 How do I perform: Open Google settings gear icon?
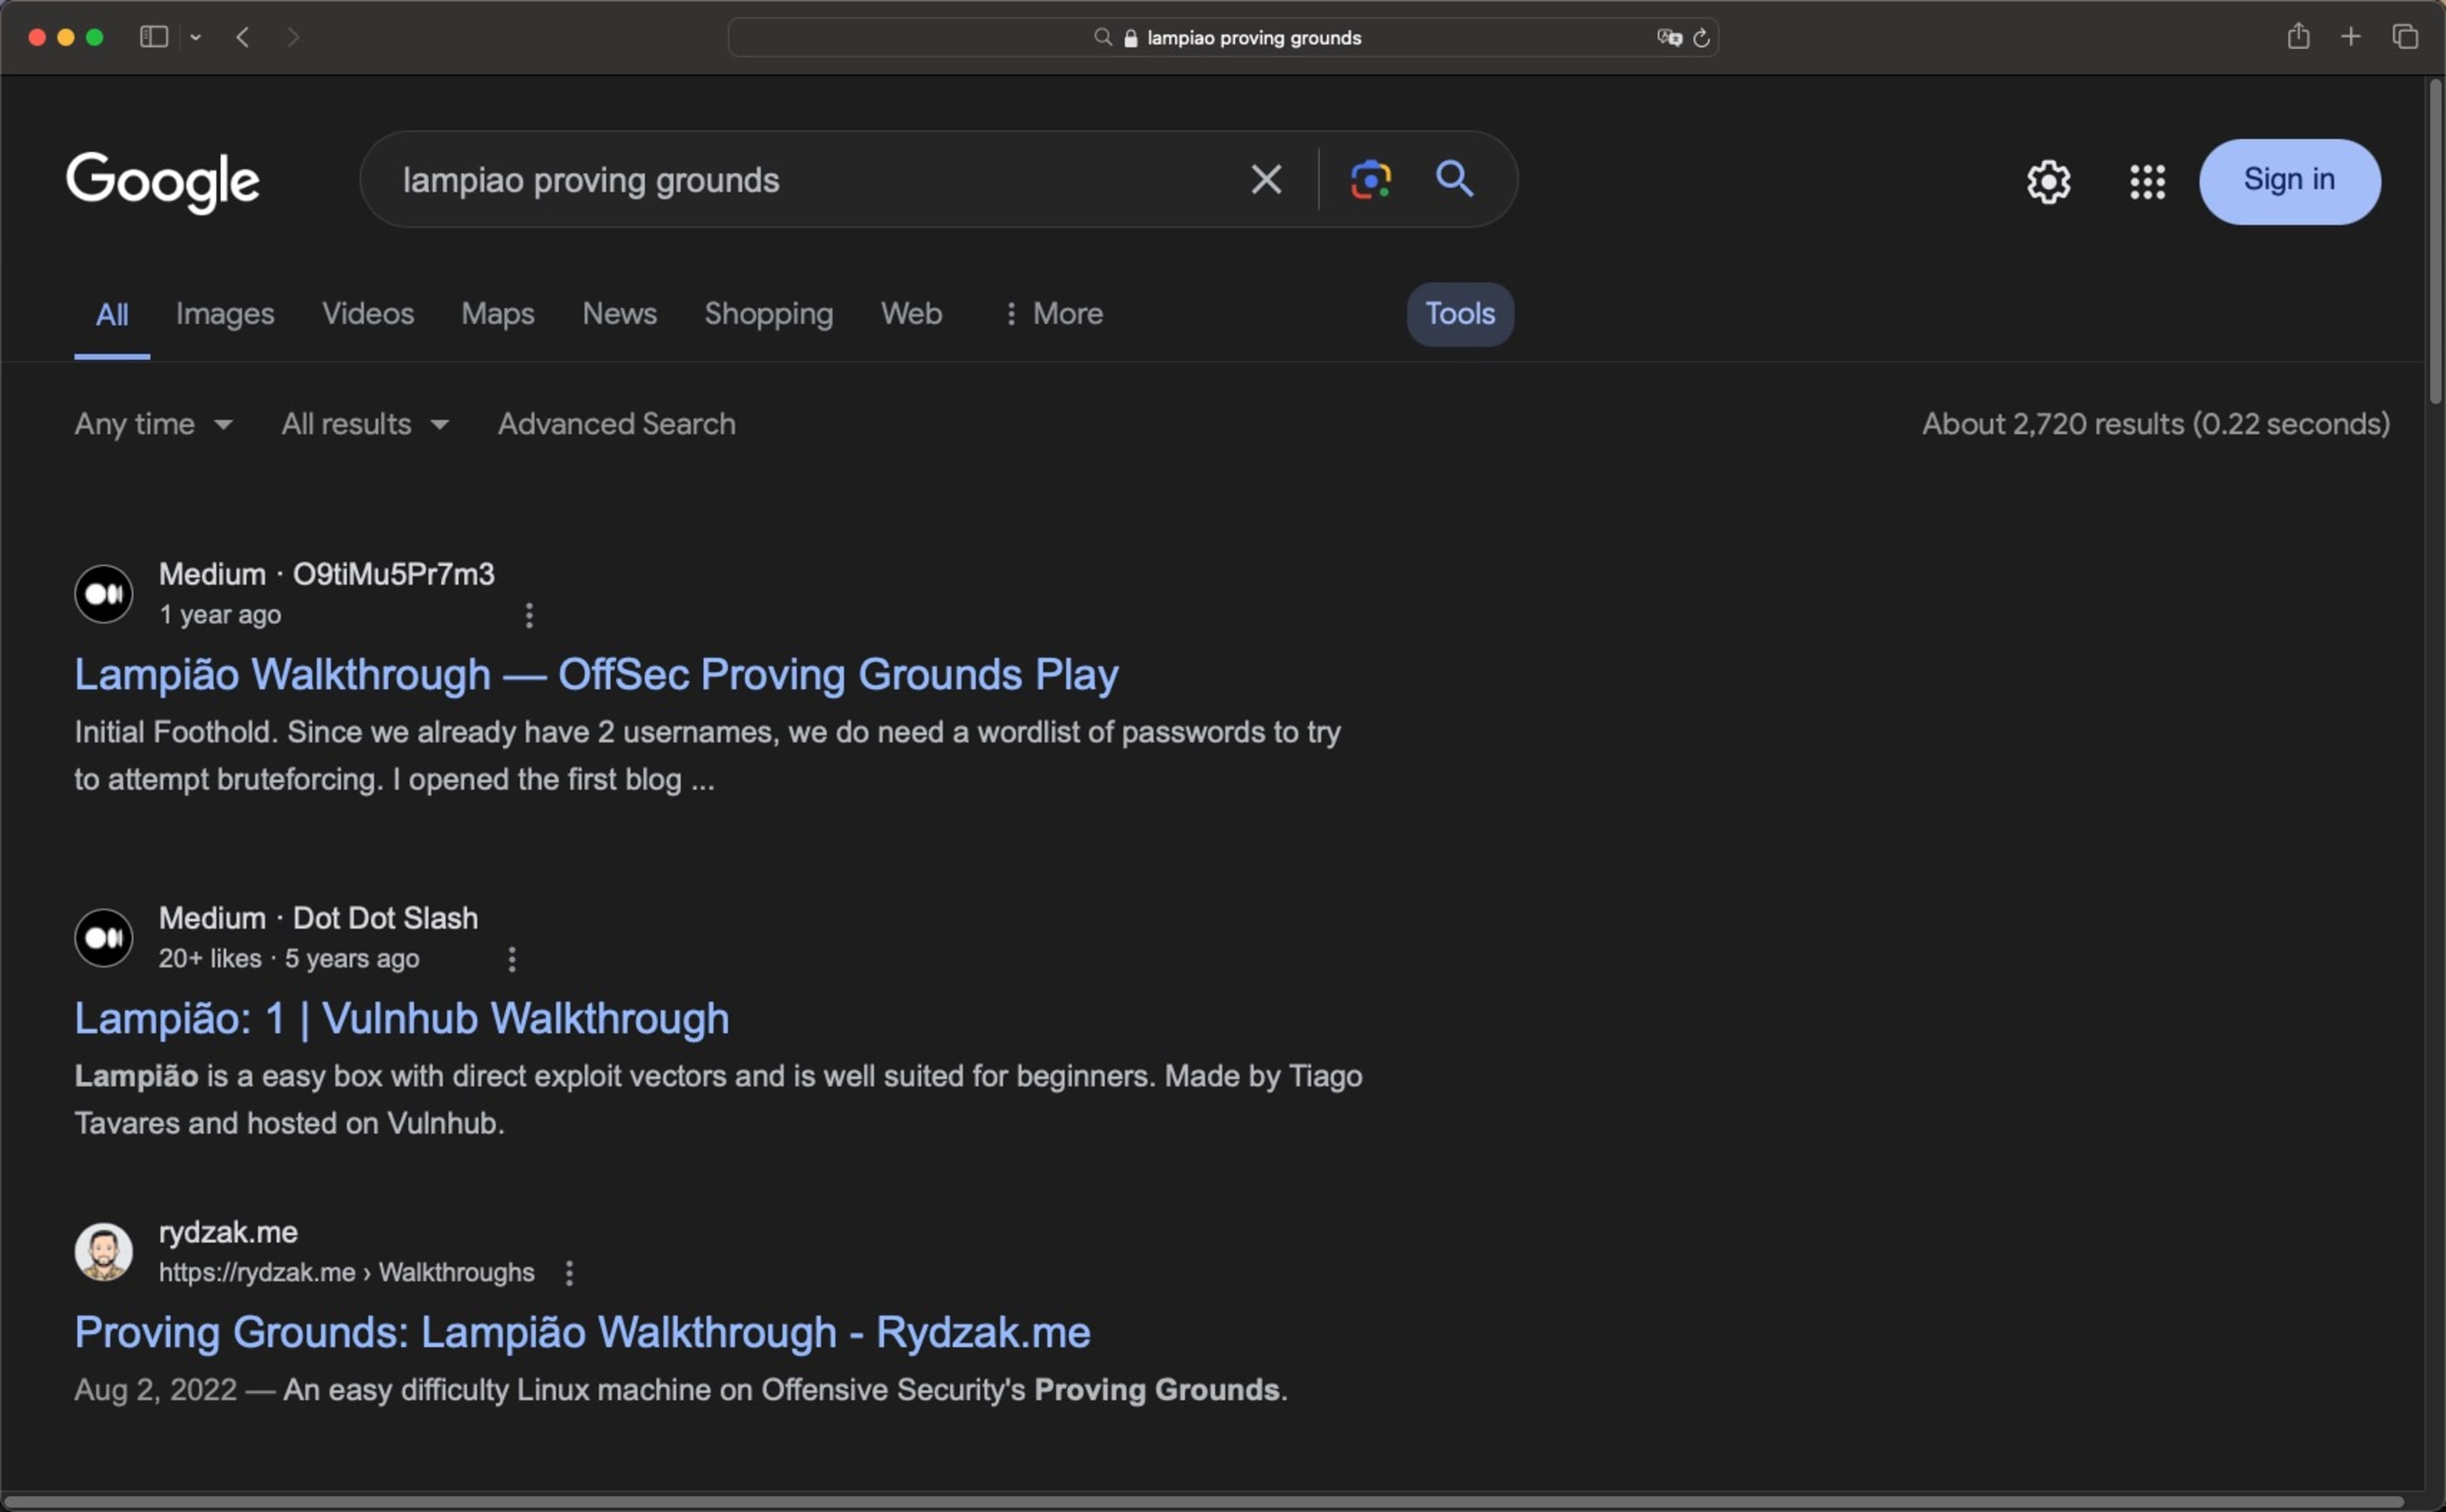(2048, 182)
